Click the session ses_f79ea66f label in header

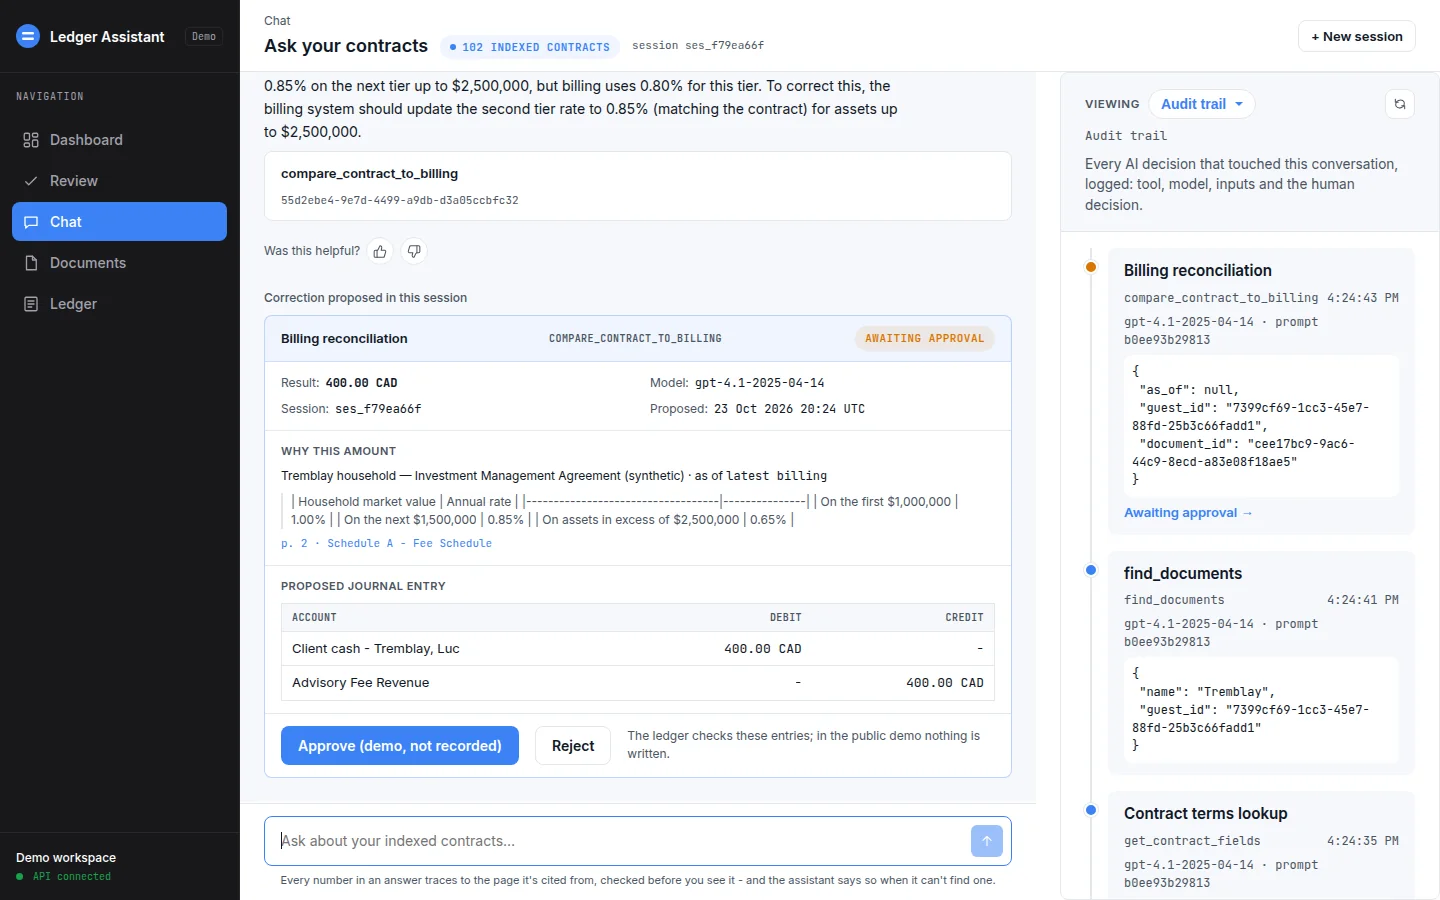tap(698, 45)
